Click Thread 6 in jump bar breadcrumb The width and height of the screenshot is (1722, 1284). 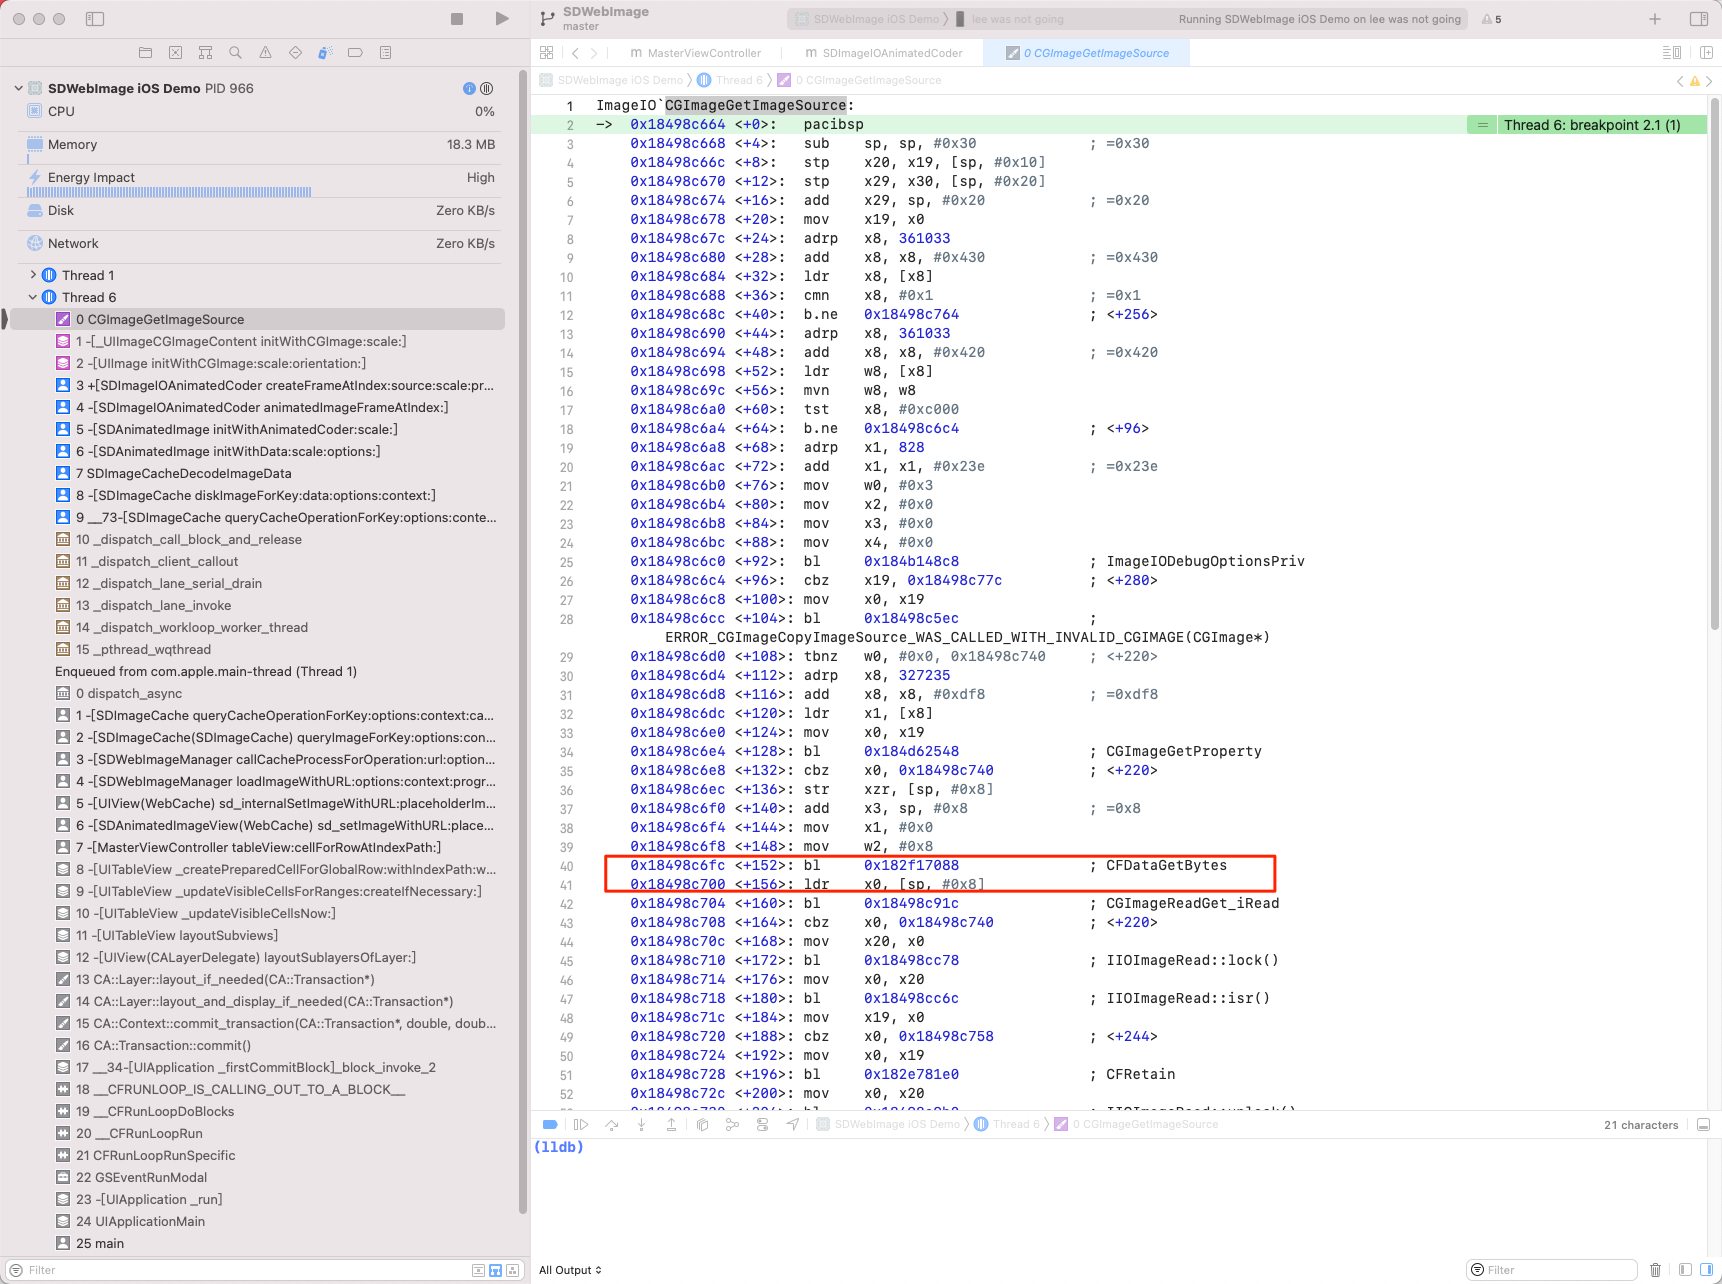click(x=738, y=79)
